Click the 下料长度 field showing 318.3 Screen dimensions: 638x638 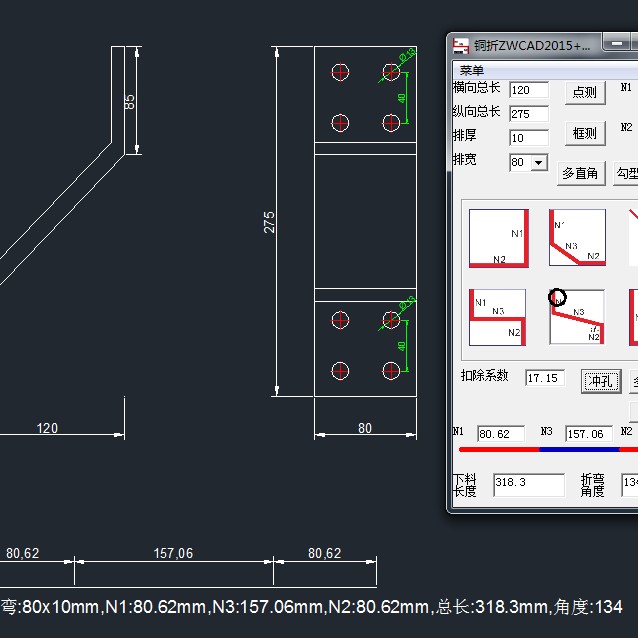tap(529, 485)
